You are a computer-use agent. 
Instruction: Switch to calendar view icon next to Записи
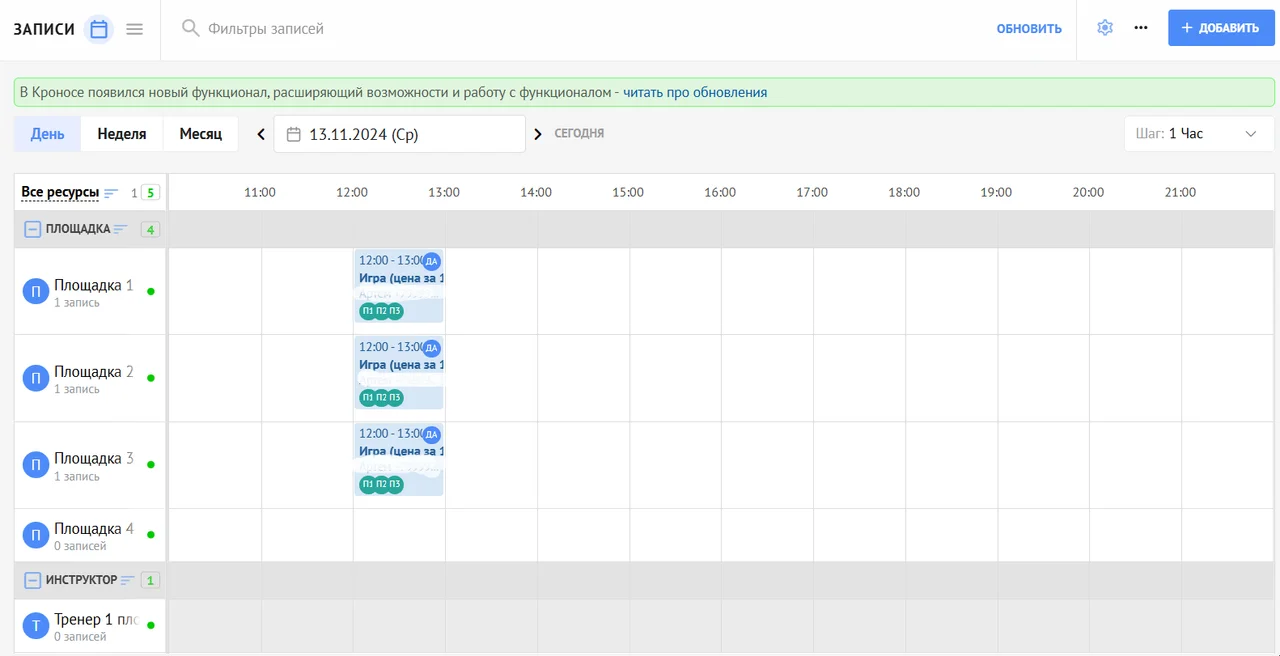tap(98, 29)
